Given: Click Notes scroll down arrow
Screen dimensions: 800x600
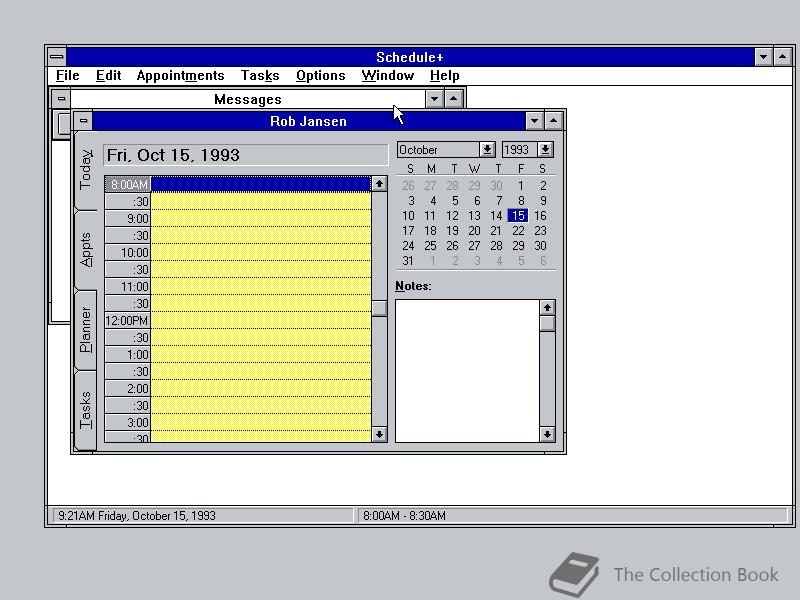Looking at the screenshot, I should pyautogui.click(x=547, y=434).
